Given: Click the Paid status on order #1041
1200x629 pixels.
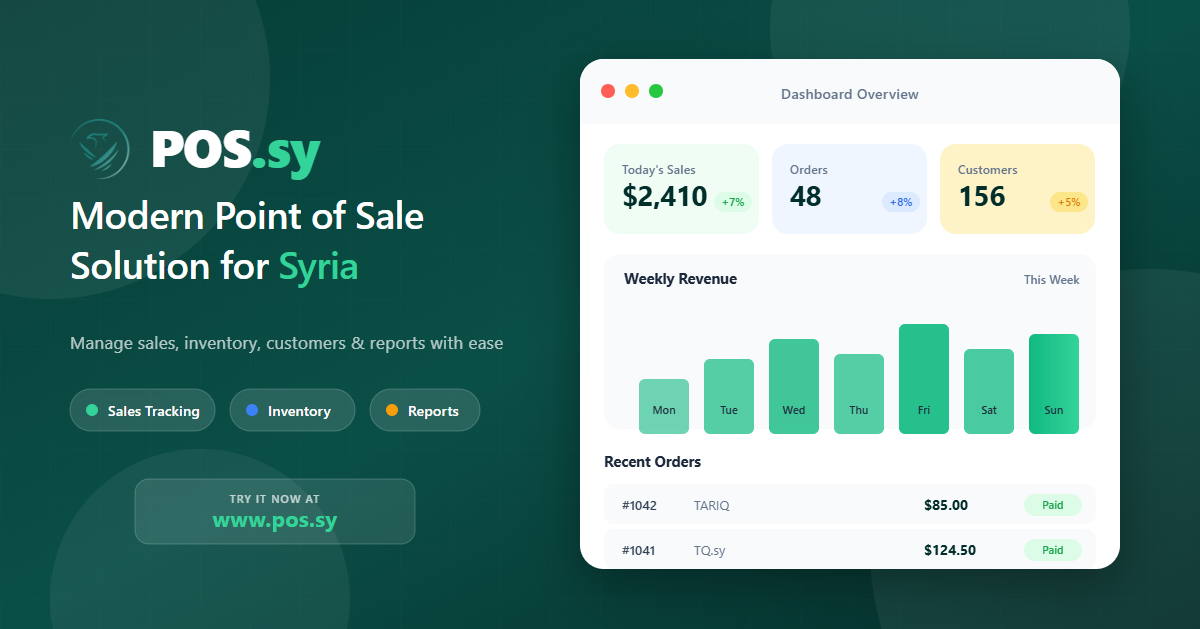Looking at the screenshot, I should [x=1052, y=550].
